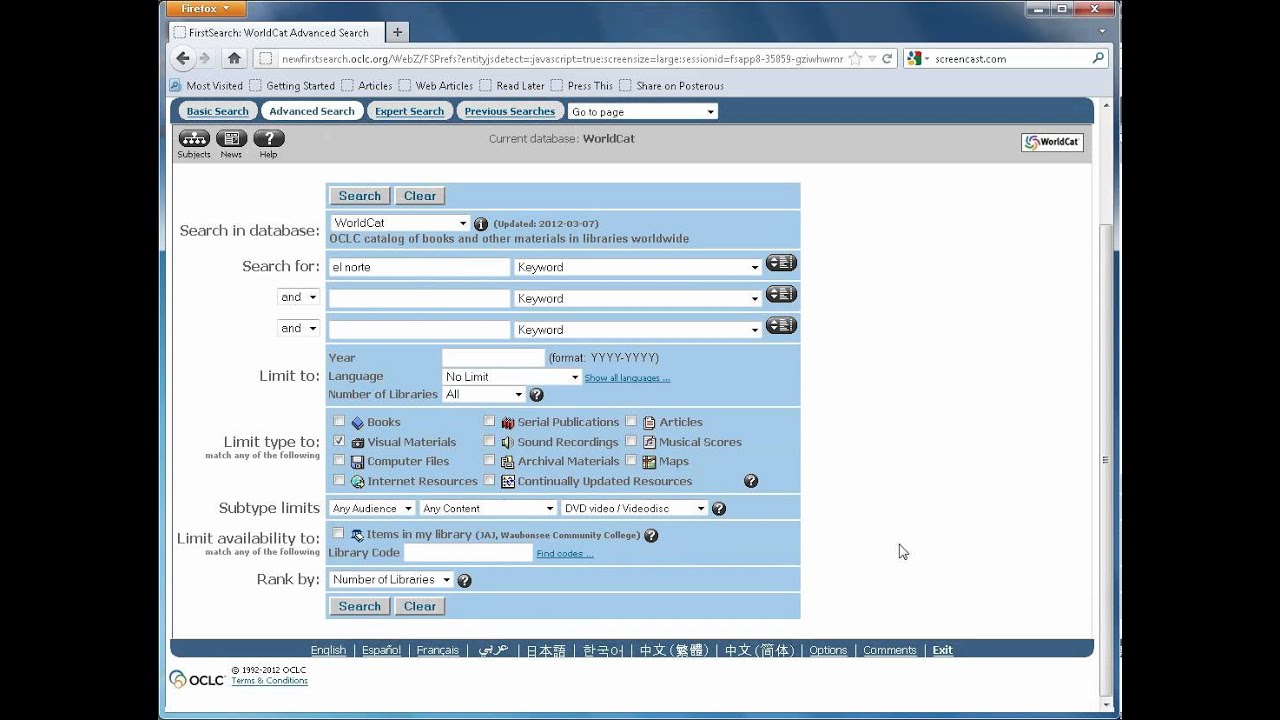Open the Firefox menu button
The image size is (1280, 720).
point(205,9)
